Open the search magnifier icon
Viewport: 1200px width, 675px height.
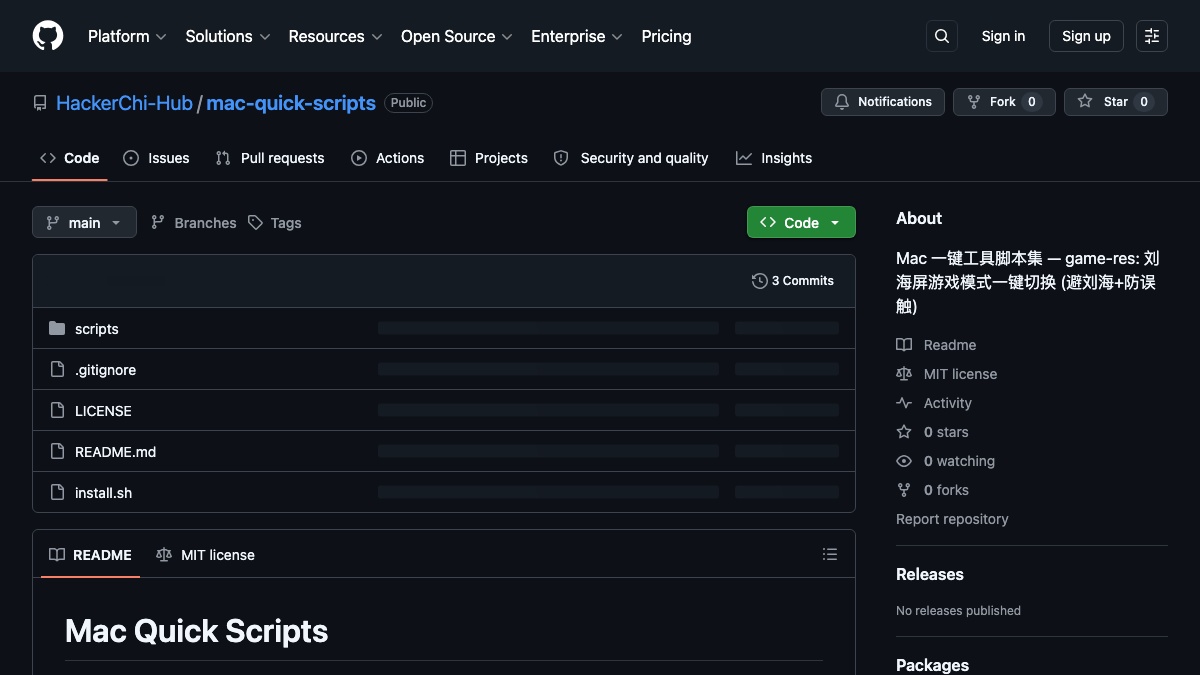tap(942, 36)
